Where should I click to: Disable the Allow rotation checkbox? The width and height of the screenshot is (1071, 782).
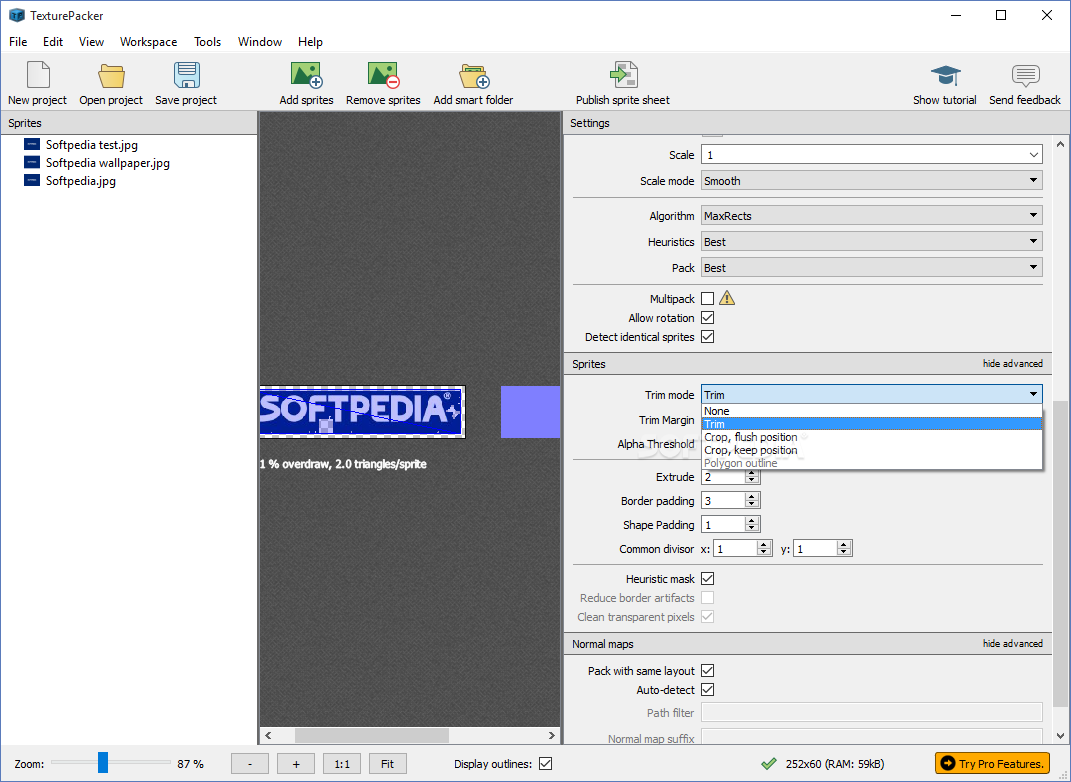pyautogui.click(x=708, y=318)
